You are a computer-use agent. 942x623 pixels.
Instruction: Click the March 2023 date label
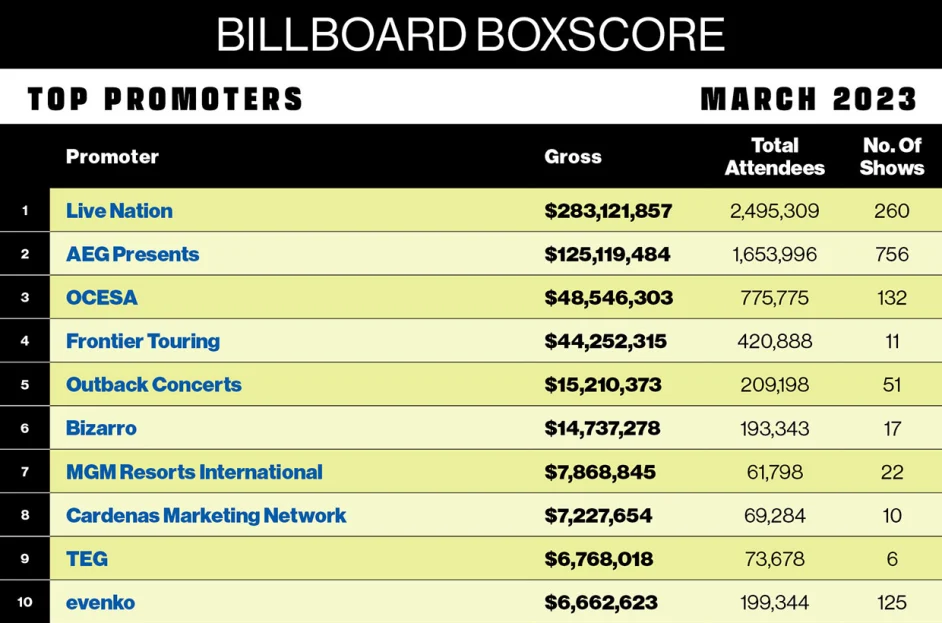(x=808, y=99)
